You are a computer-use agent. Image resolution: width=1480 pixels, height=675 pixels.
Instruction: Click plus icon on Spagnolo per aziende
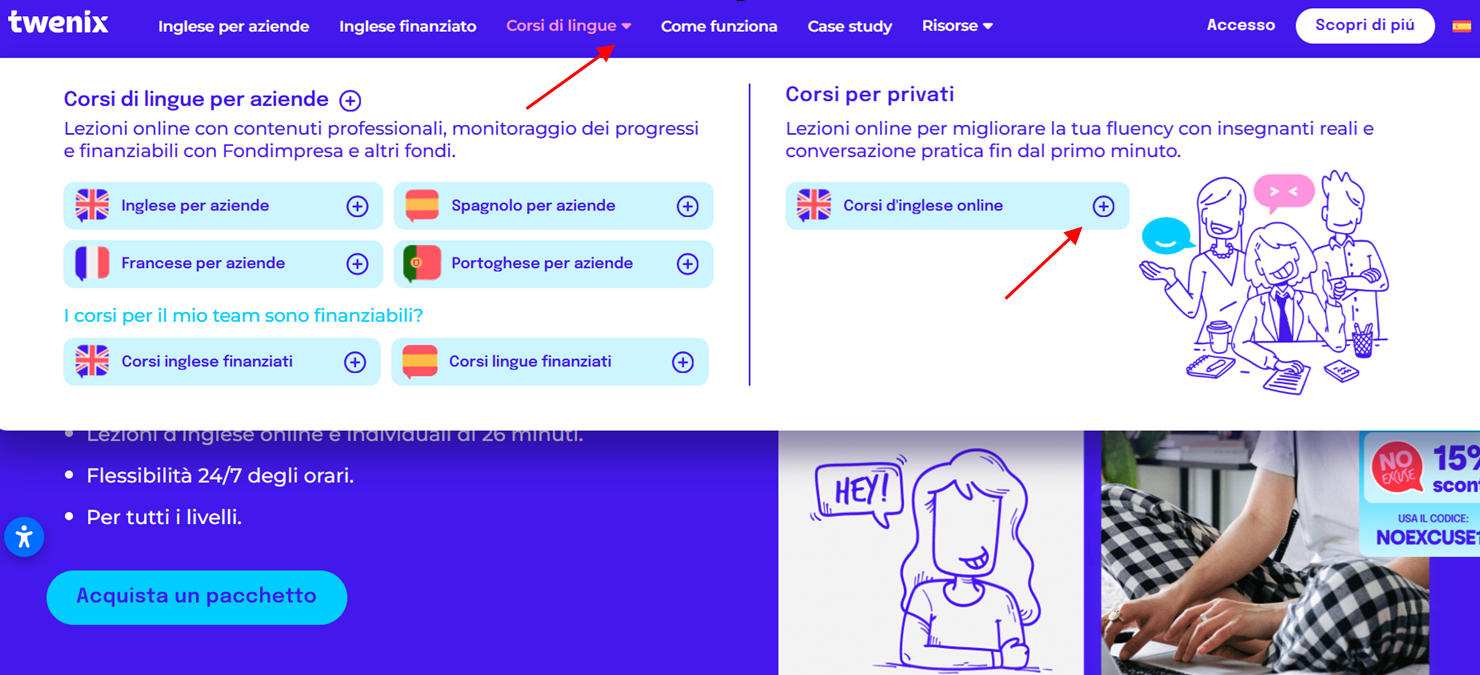coord(687,206)
